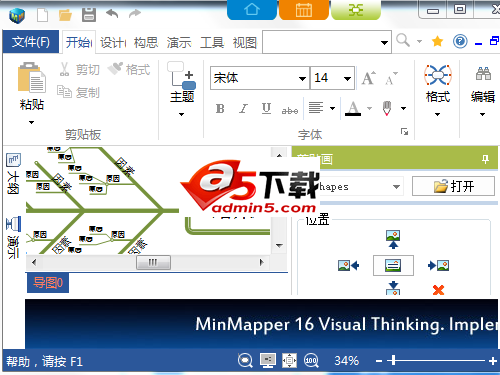
Task: Pin the clipart panel with pushpin icon
Action: pyautogui.click(x=485, y=159)
